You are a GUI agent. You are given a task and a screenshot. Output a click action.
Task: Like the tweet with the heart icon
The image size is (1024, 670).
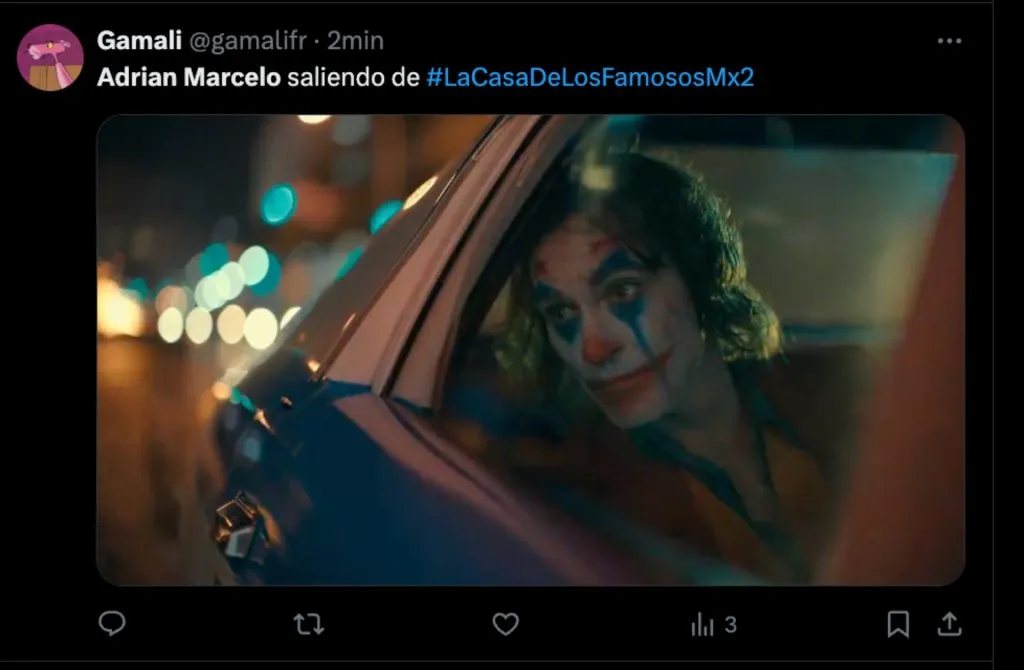coord(505,624)
